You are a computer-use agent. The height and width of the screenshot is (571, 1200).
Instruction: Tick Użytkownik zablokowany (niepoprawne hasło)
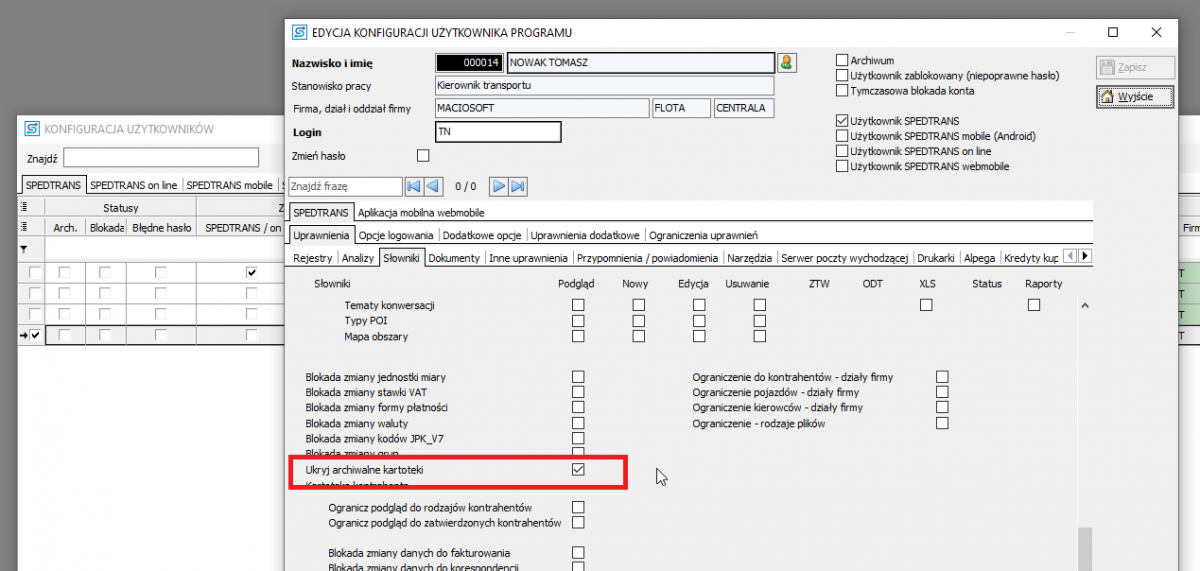point(842,75)
